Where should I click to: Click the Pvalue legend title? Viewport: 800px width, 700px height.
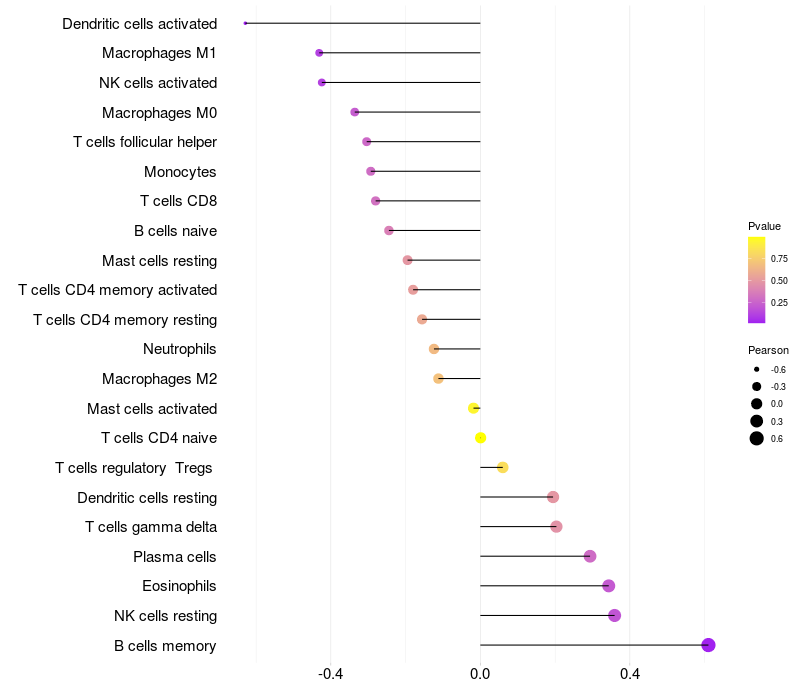point(764,226)
